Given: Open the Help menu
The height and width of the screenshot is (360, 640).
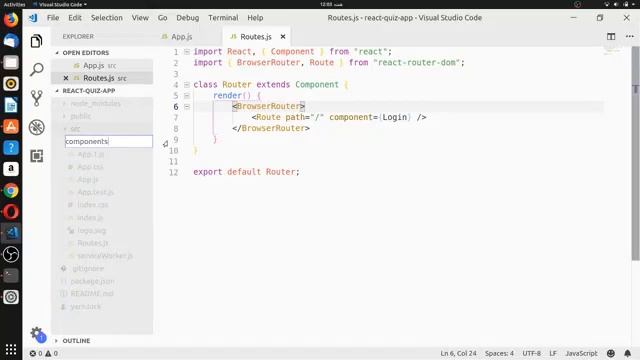Looking at the screenshot, I should coord(255,18).
